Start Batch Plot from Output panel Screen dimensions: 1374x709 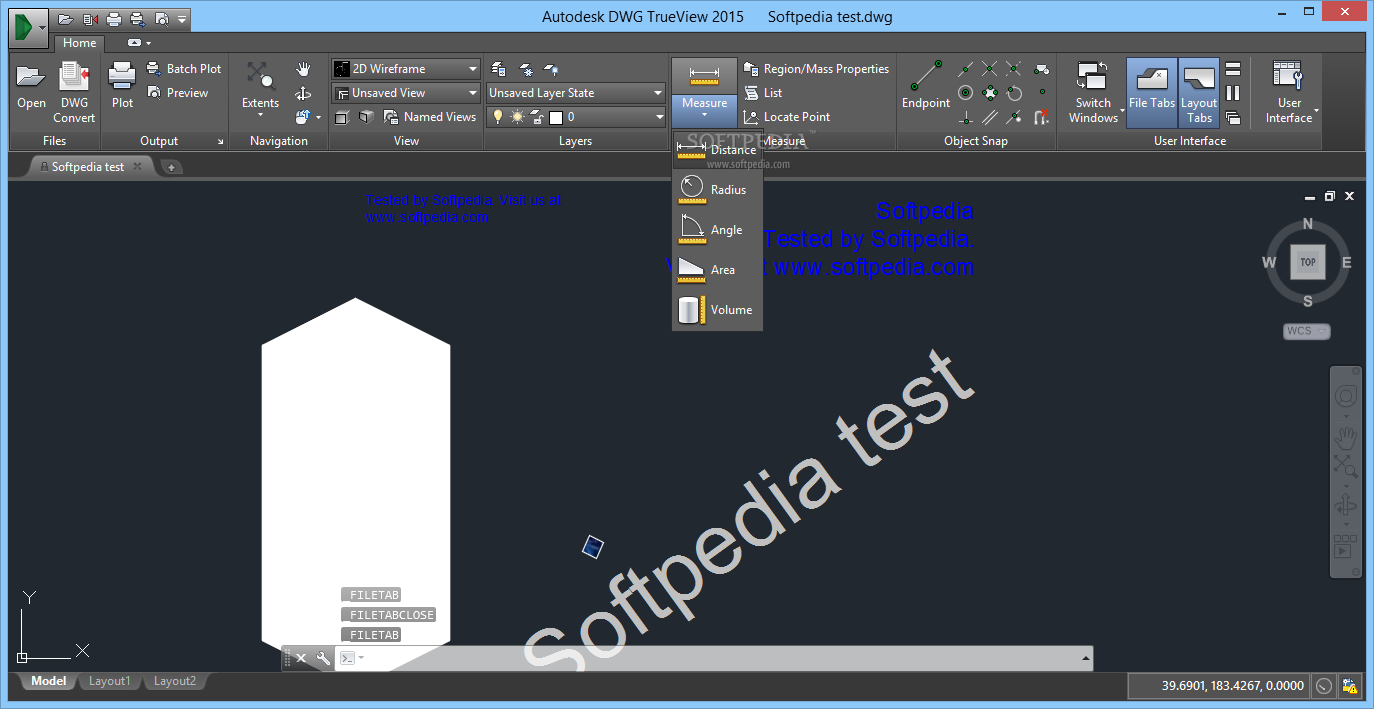(x=184, y=69)
